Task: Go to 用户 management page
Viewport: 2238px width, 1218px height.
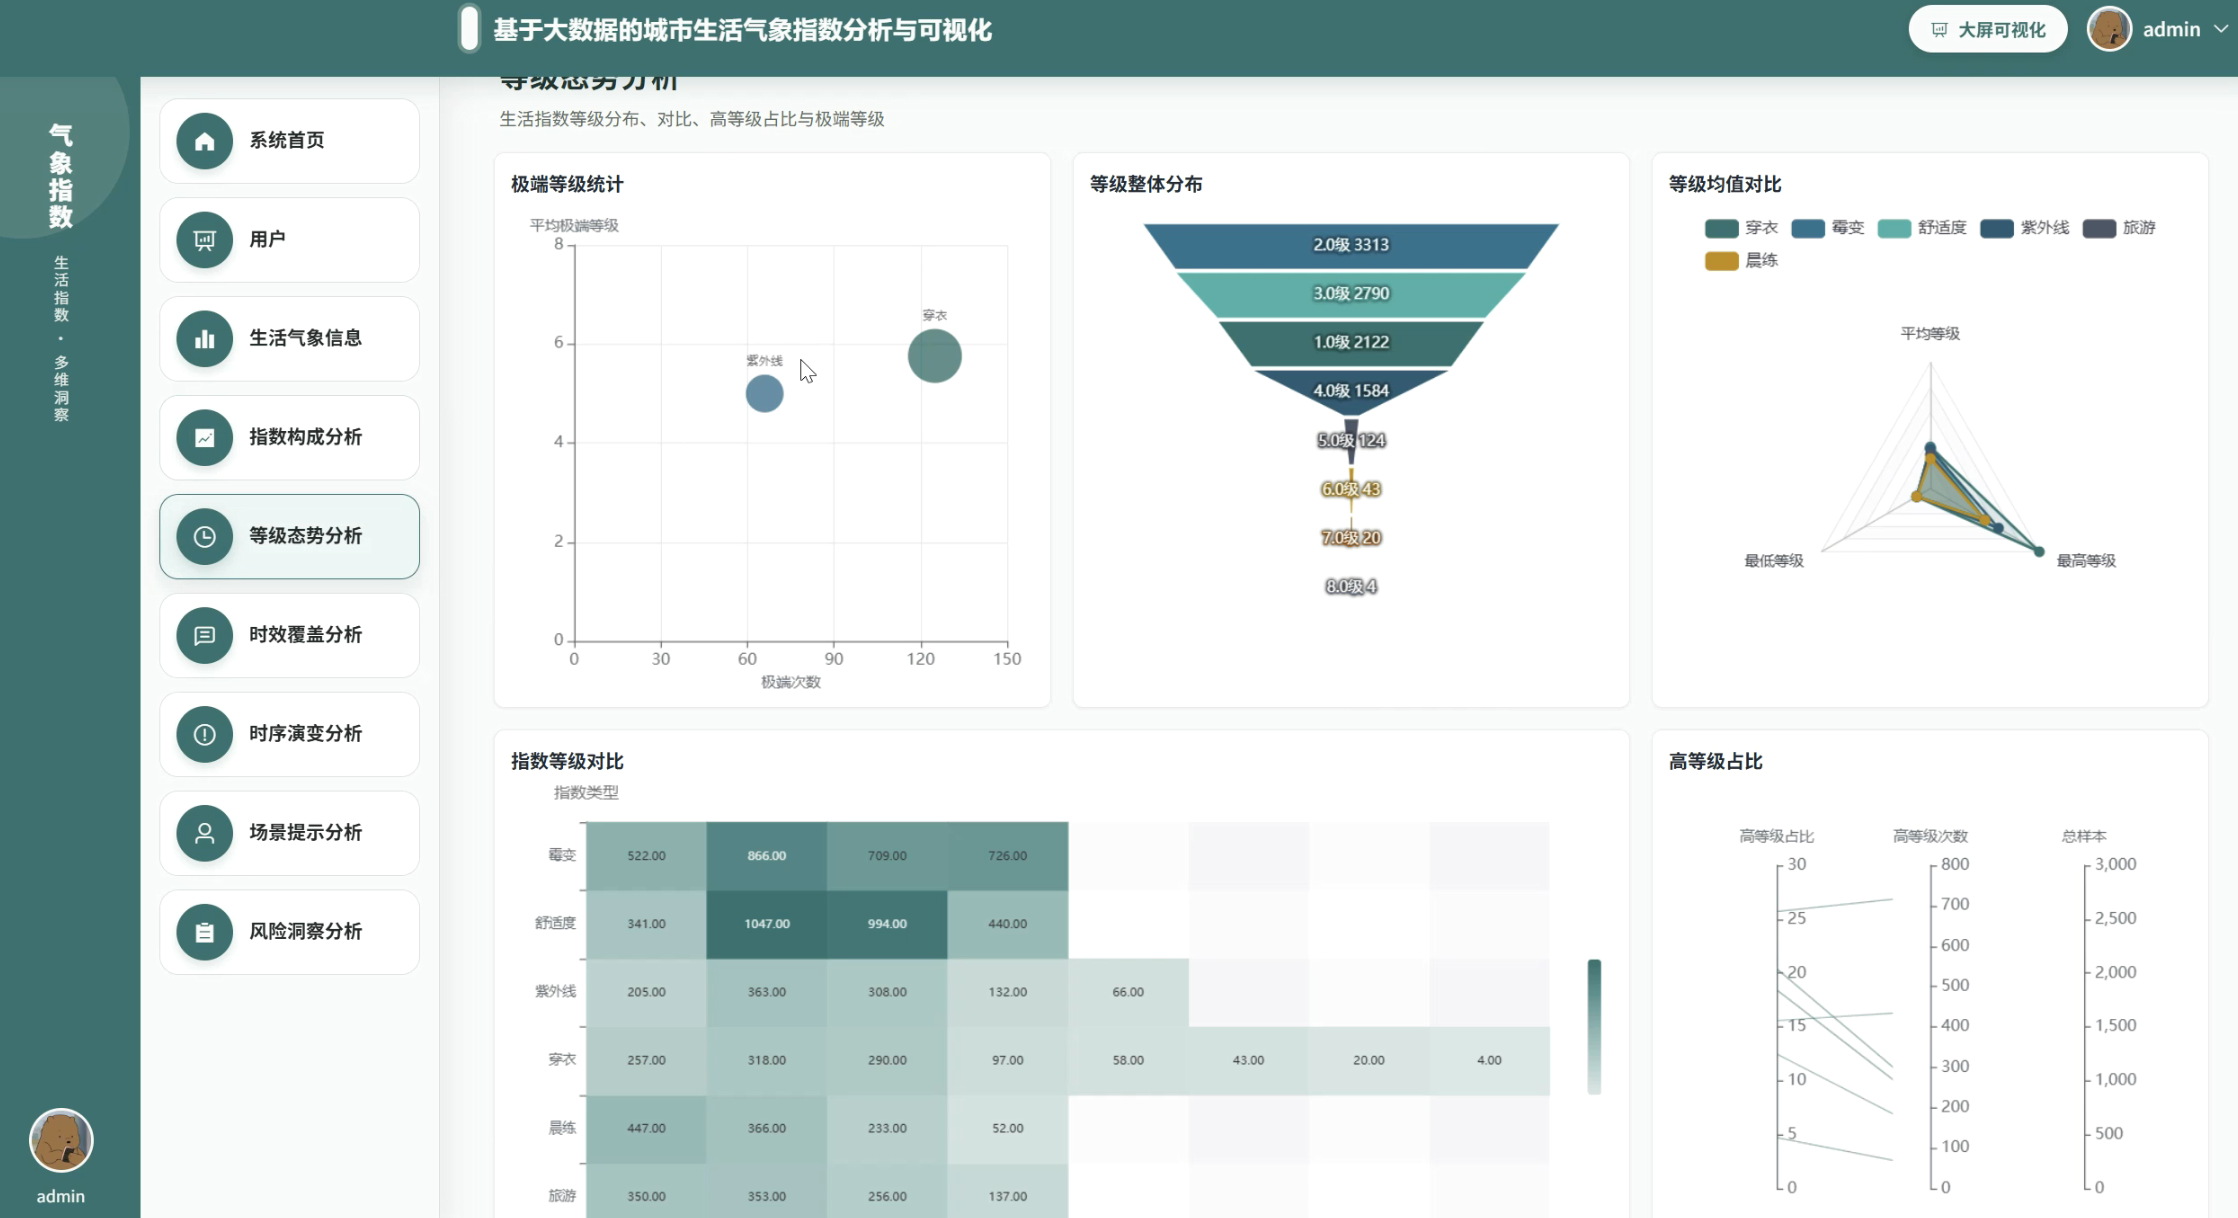Action: pos(289,240)
